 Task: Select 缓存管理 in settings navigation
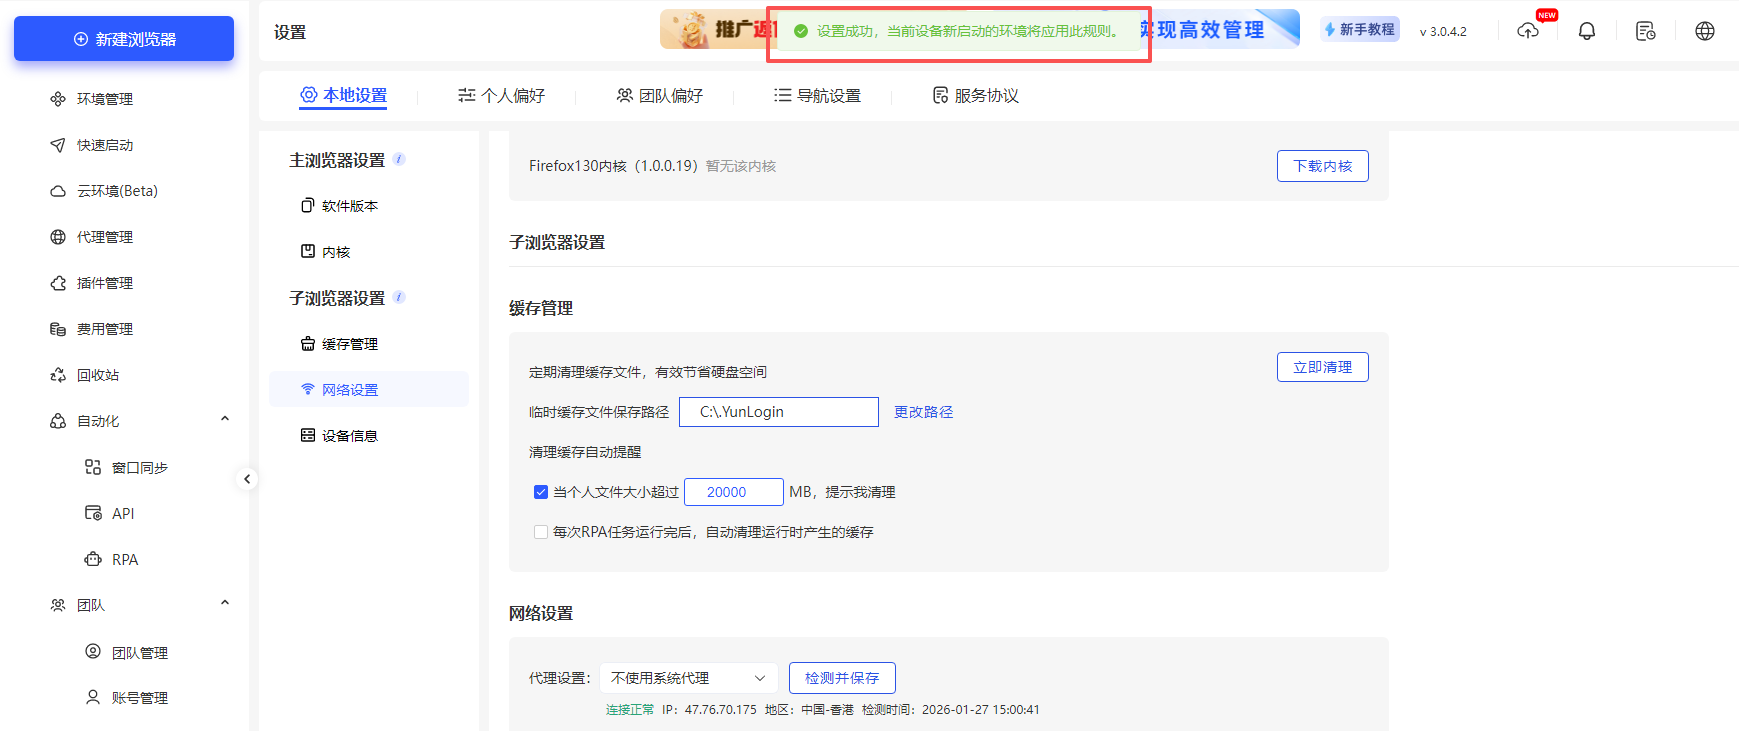tap(369, 344)
